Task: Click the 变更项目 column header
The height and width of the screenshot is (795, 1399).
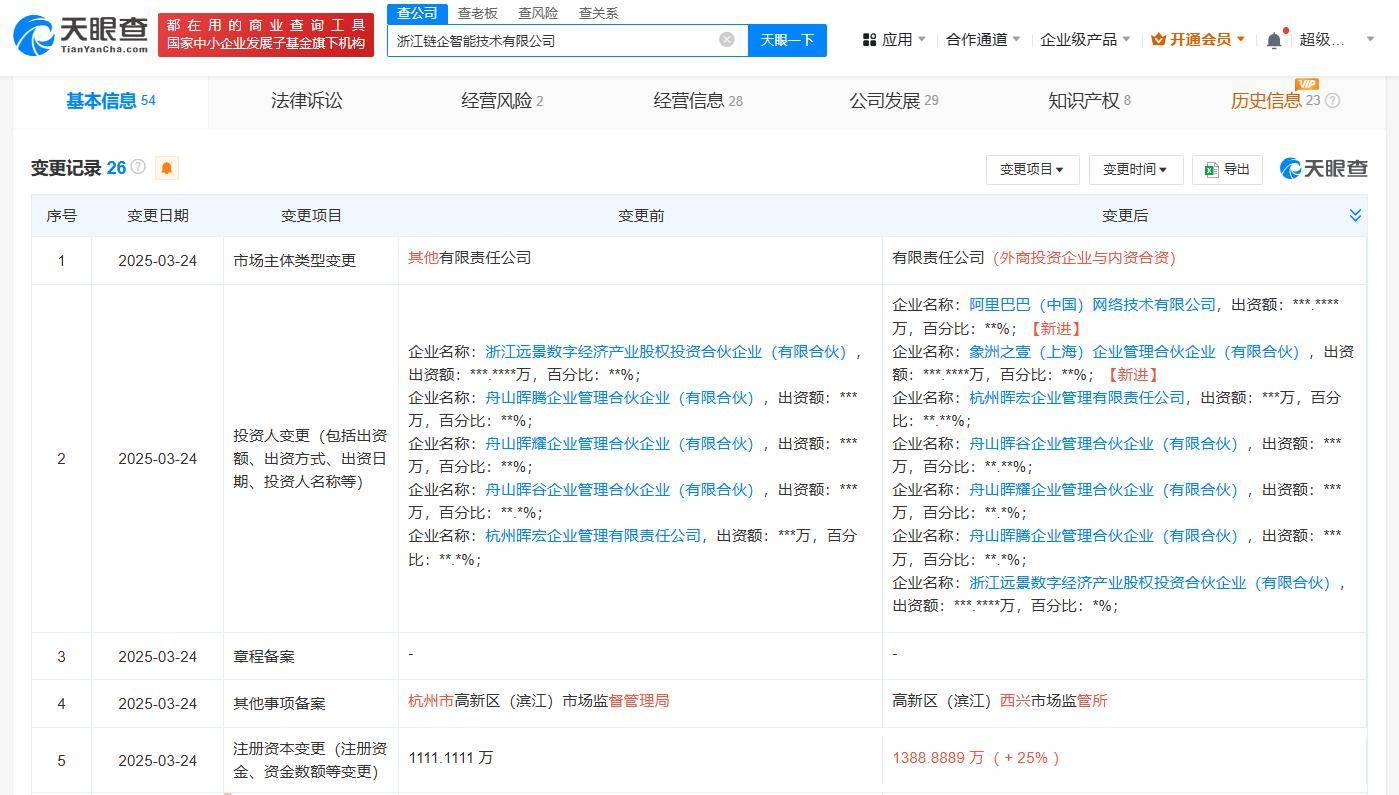Action: [311, 215]
